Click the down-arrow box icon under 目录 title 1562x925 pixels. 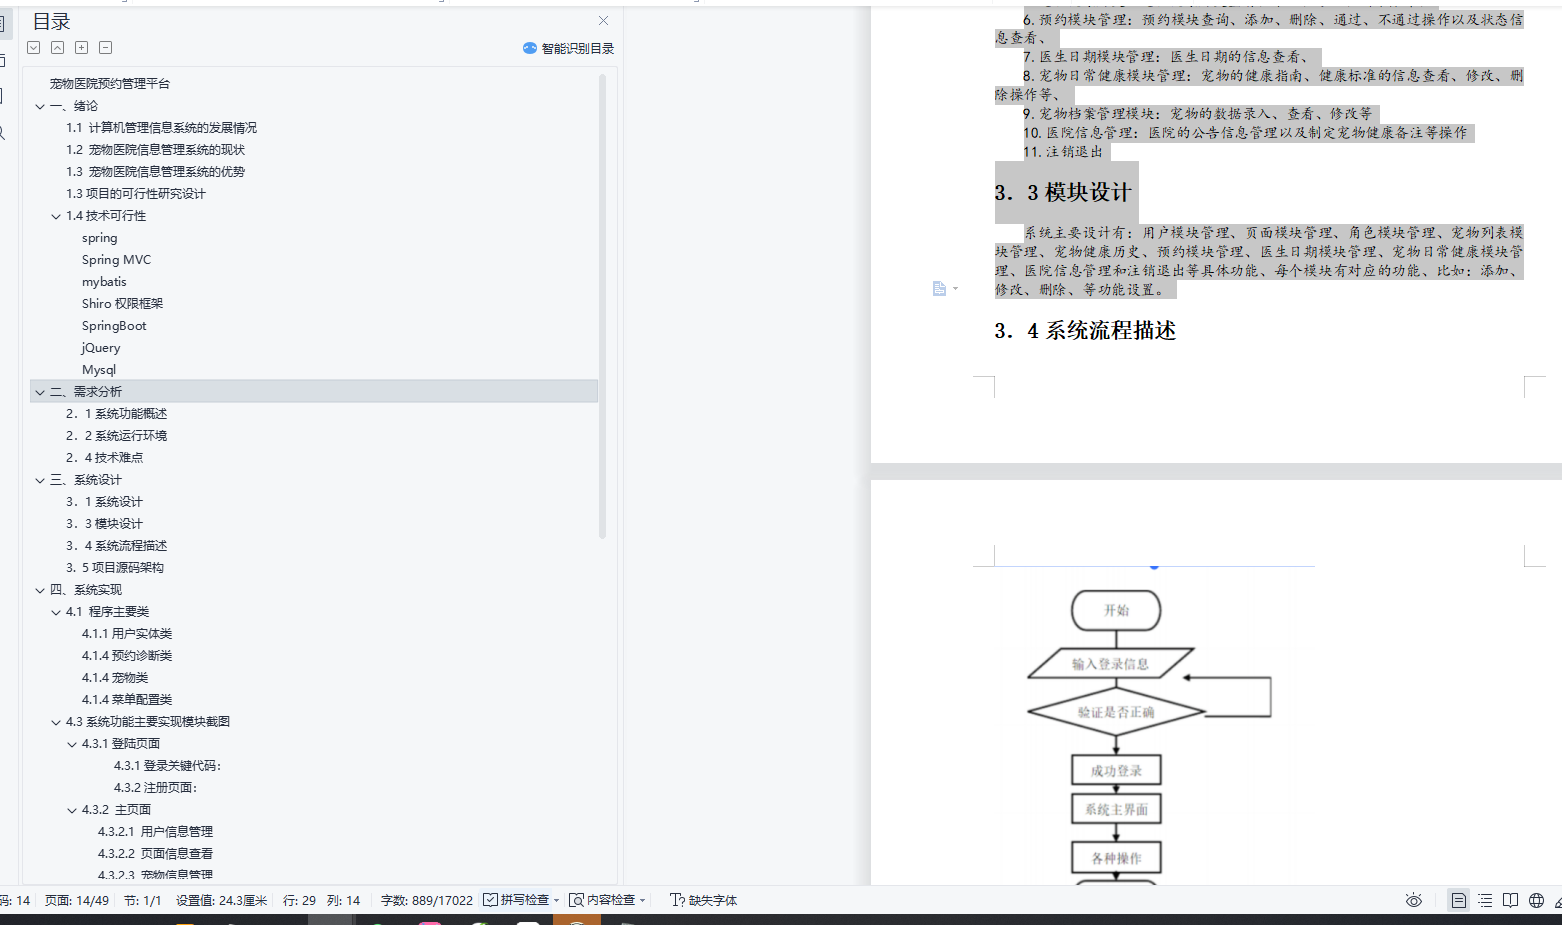point(34,48)
